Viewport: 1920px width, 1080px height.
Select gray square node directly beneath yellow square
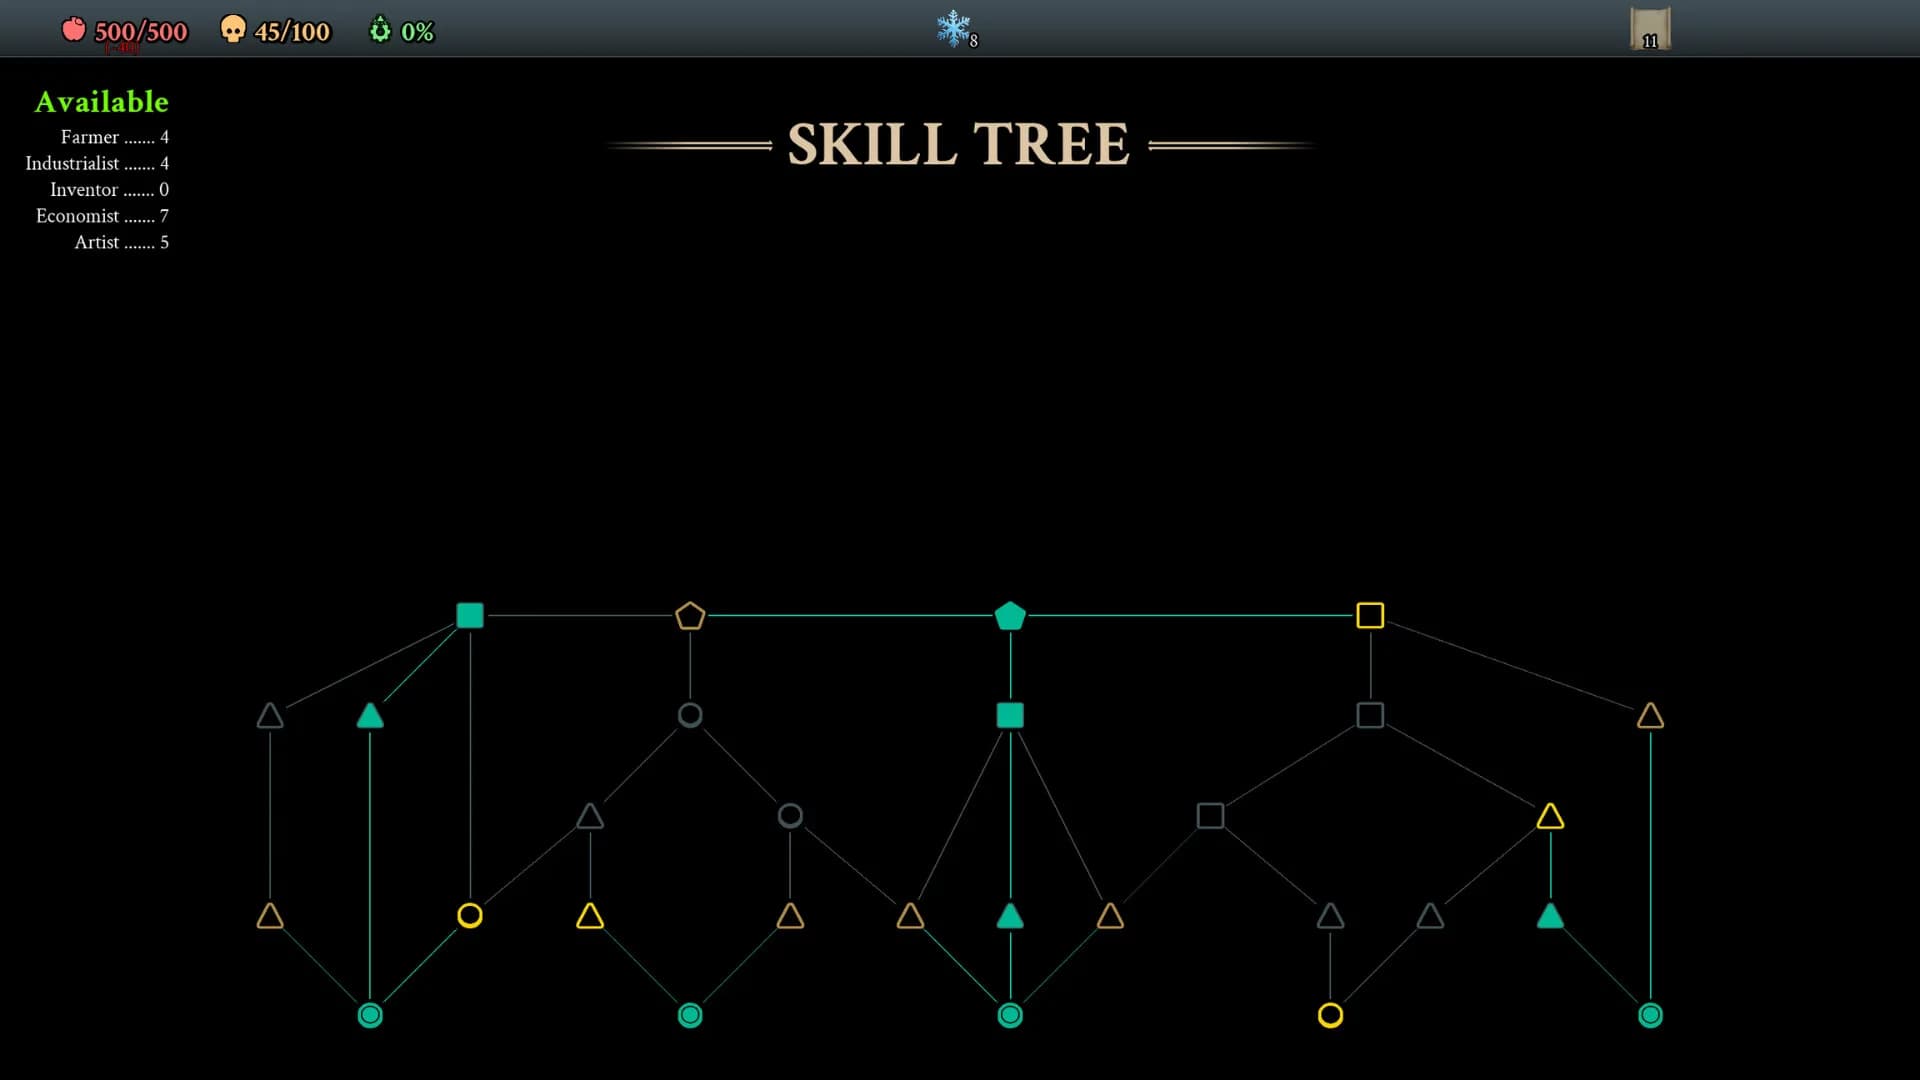[1370, 715]
